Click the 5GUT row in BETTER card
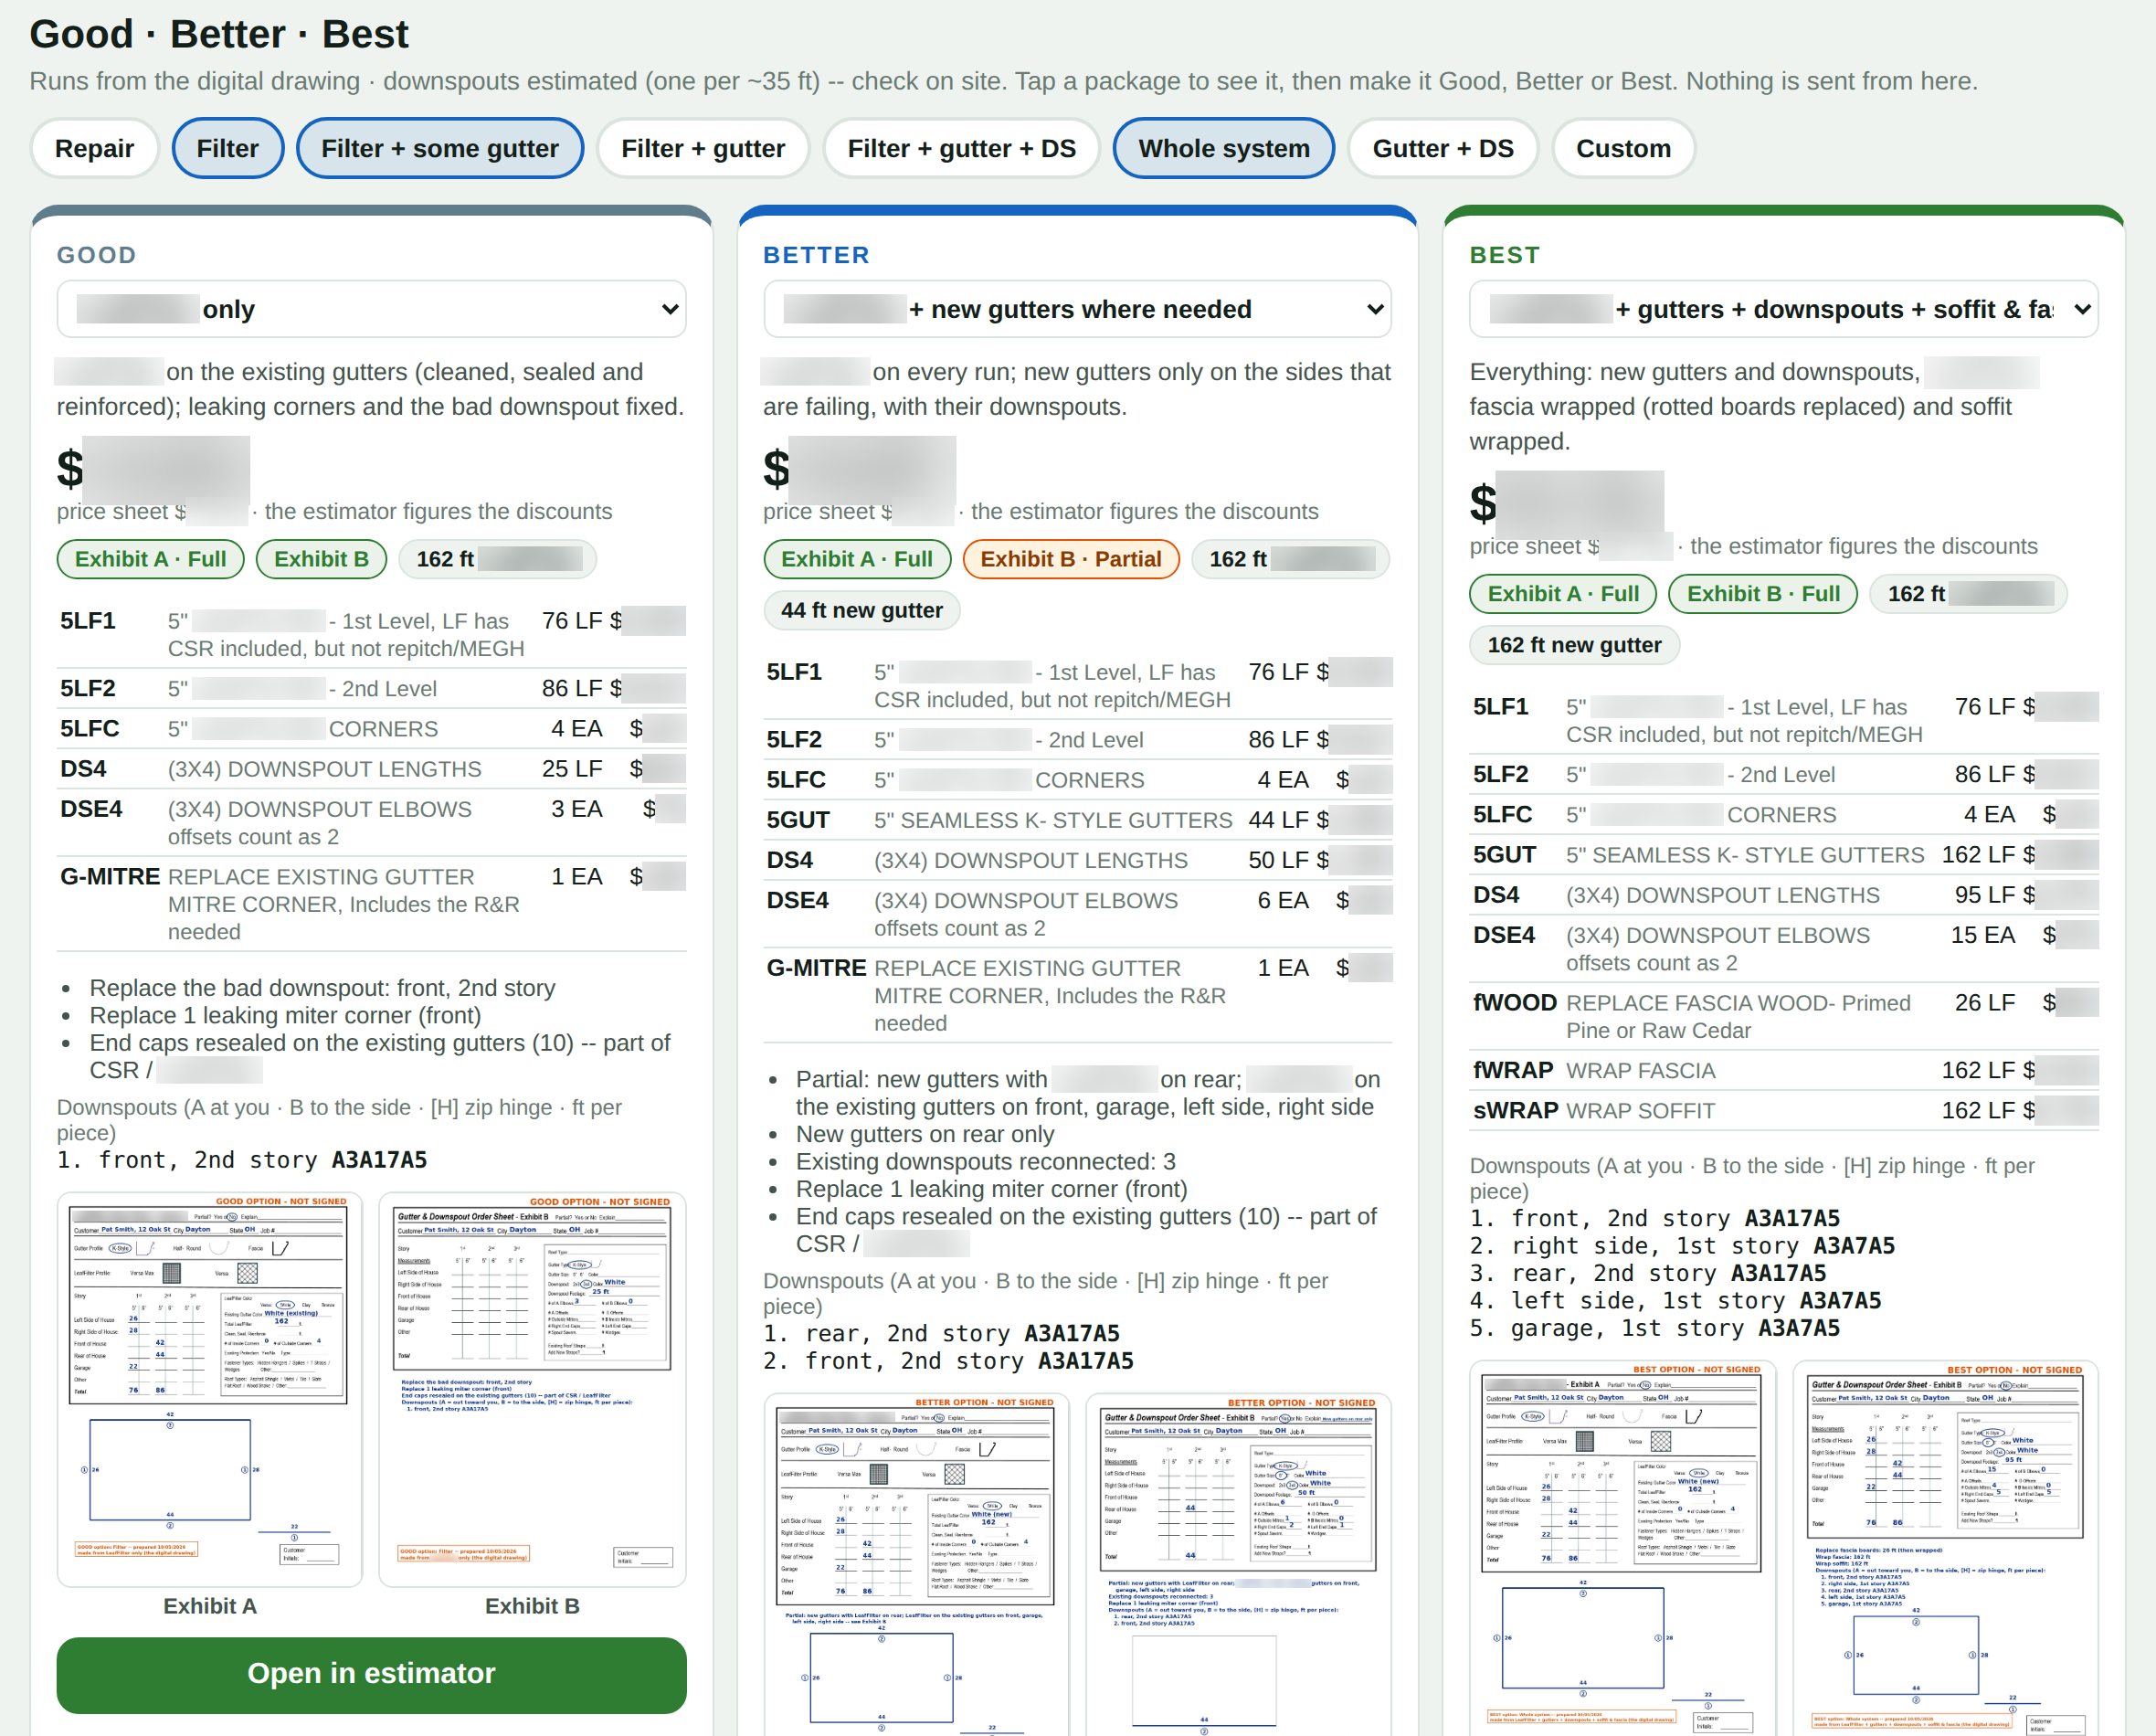 click(x=1077, y=820)
